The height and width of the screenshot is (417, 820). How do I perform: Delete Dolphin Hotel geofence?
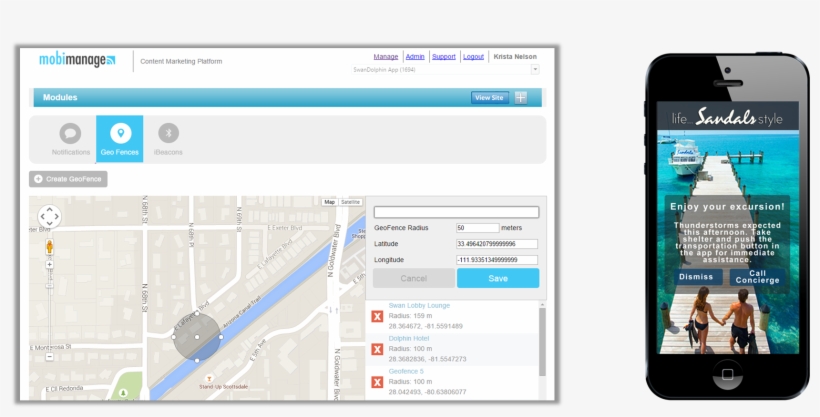(377, 349)
